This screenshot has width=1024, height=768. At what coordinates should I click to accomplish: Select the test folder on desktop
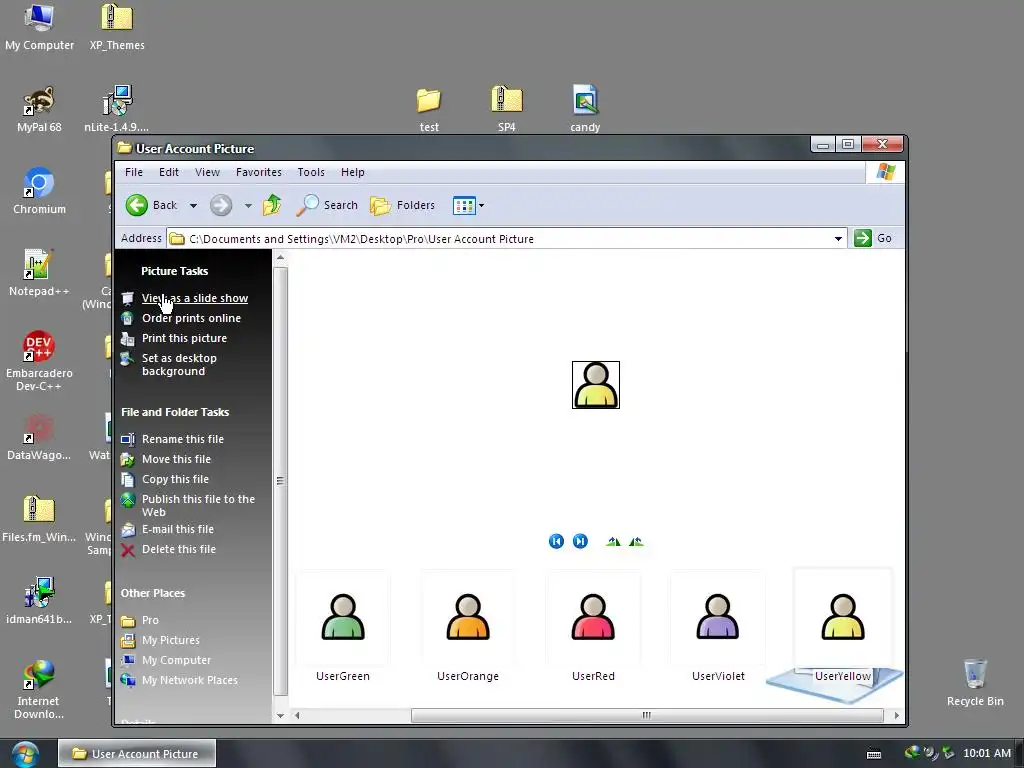[x=429, y=108]
